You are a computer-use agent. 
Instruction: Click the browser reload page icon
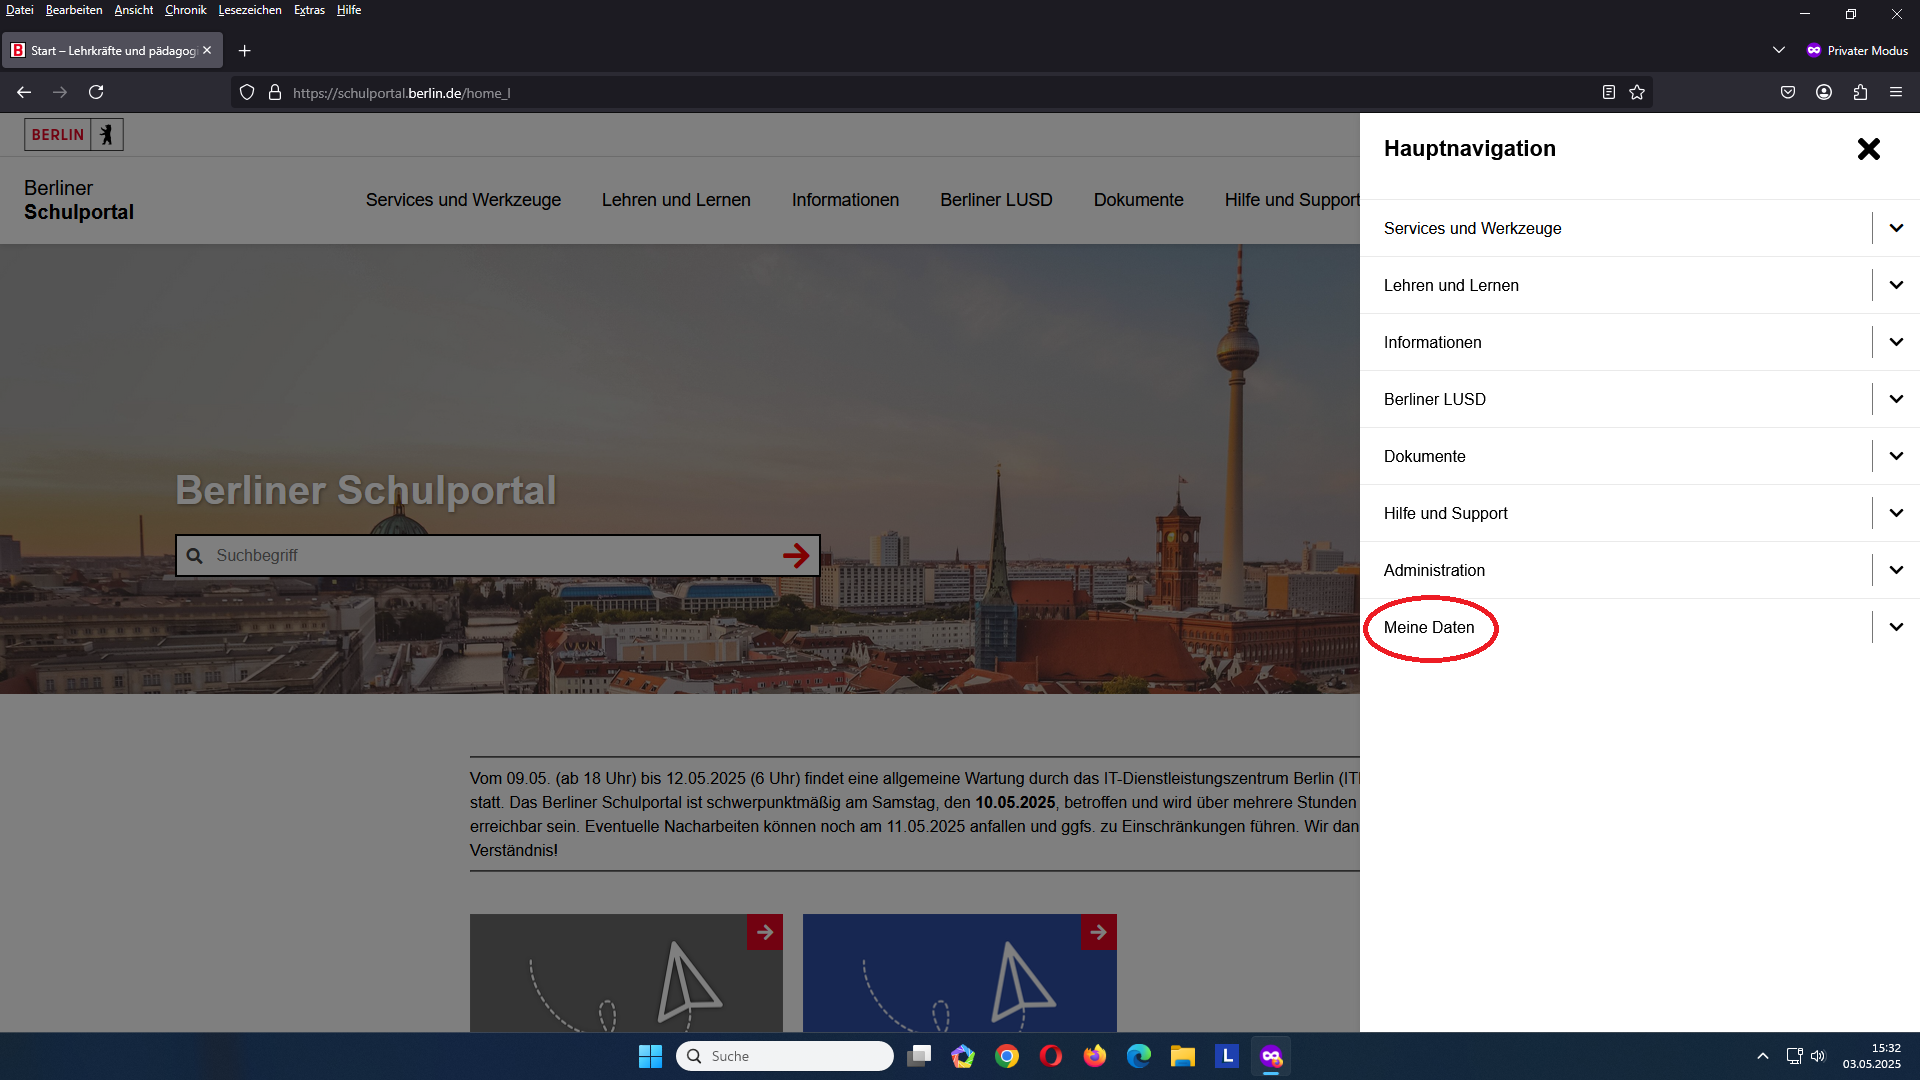point(96,92)
